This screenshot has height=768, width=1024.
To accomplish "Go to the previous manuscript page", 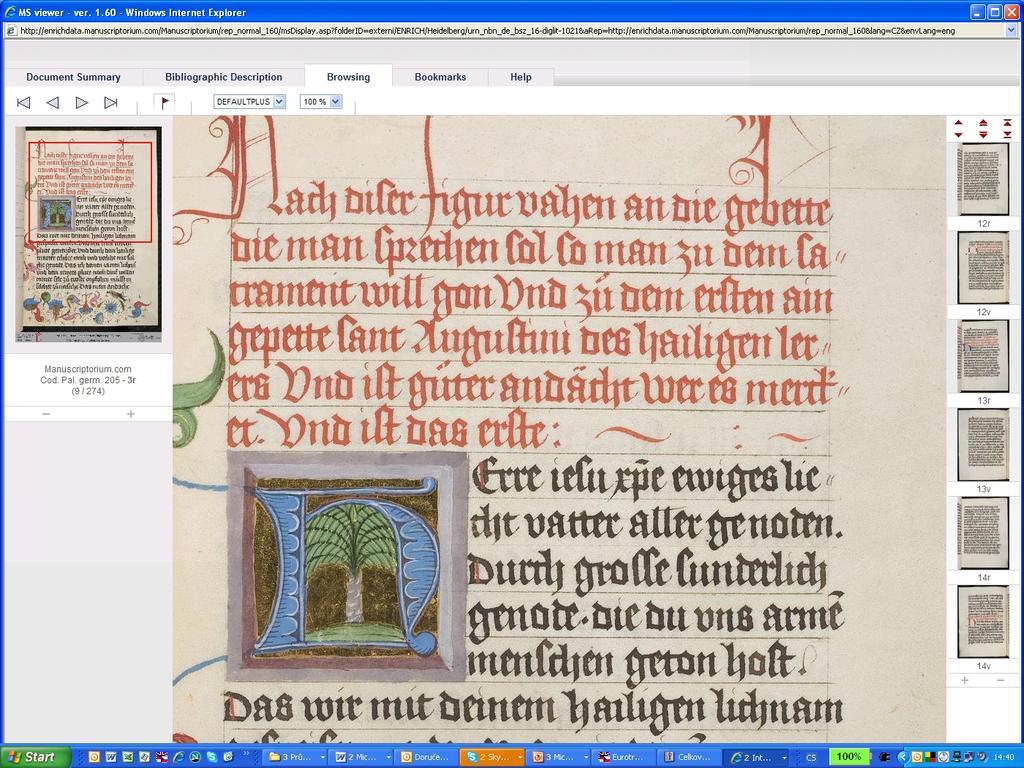I will tap(52, 103).
